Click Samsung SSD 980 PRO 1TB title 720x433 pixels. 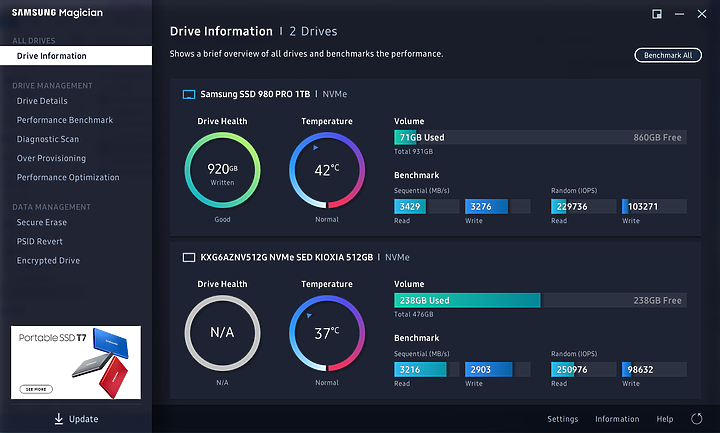255,94
